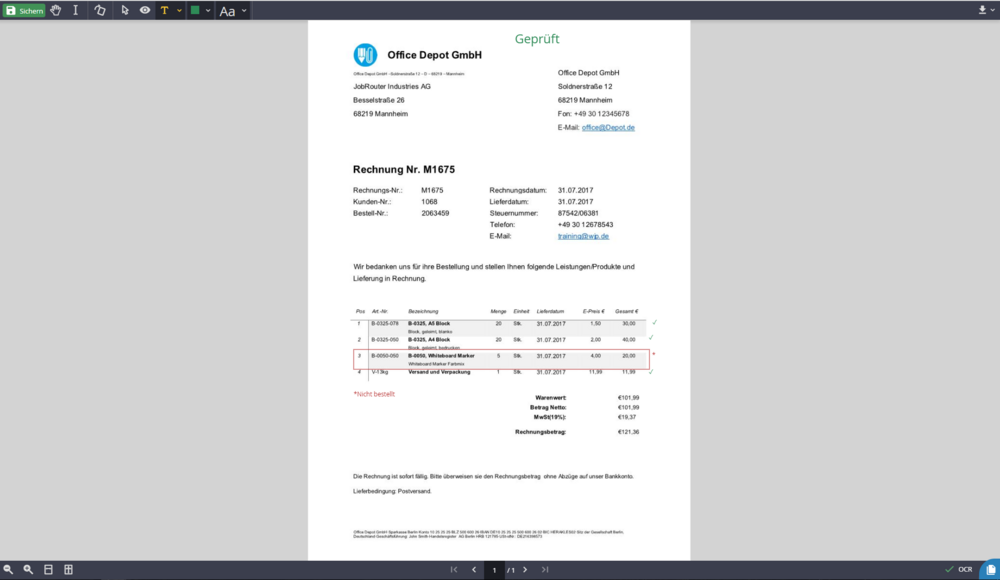The image size is (1000, 580).
Task: Click the green checkmark beside position 2
Action: click(x=651, y=338)
